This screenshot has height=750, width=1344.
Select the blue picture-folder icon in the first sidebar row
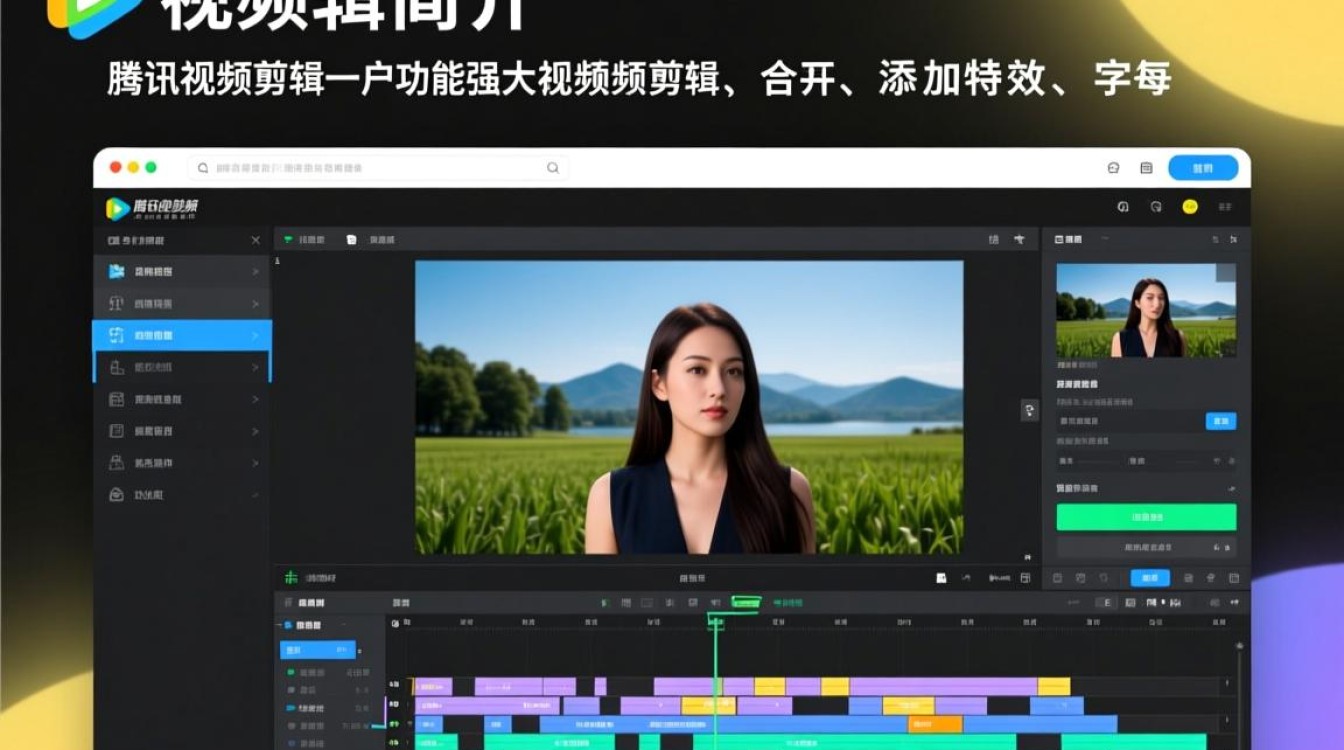tap(117, 271)
